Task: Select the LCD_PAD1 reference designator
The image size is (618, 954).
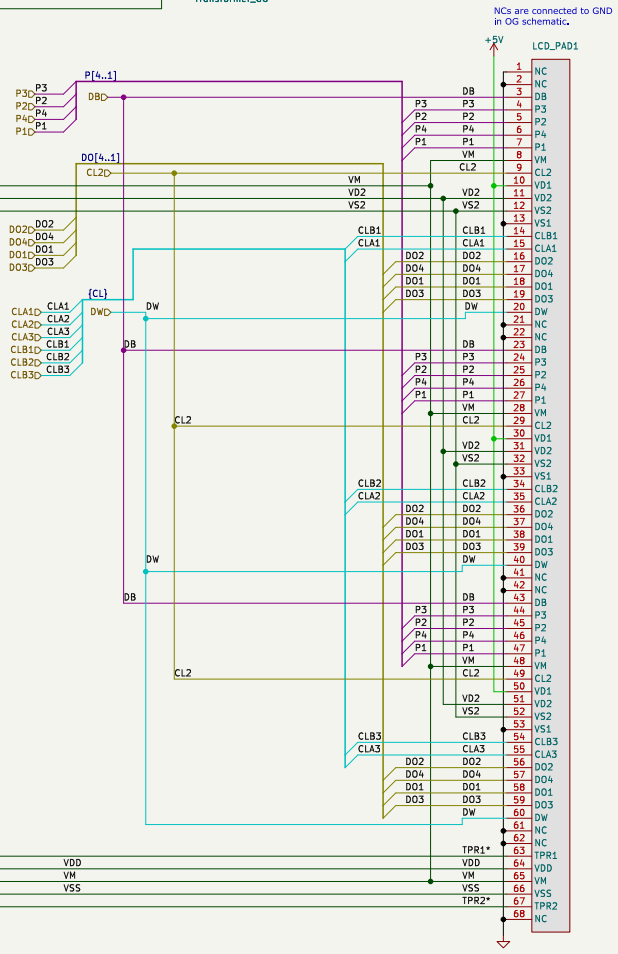Action: click(555, 47)
